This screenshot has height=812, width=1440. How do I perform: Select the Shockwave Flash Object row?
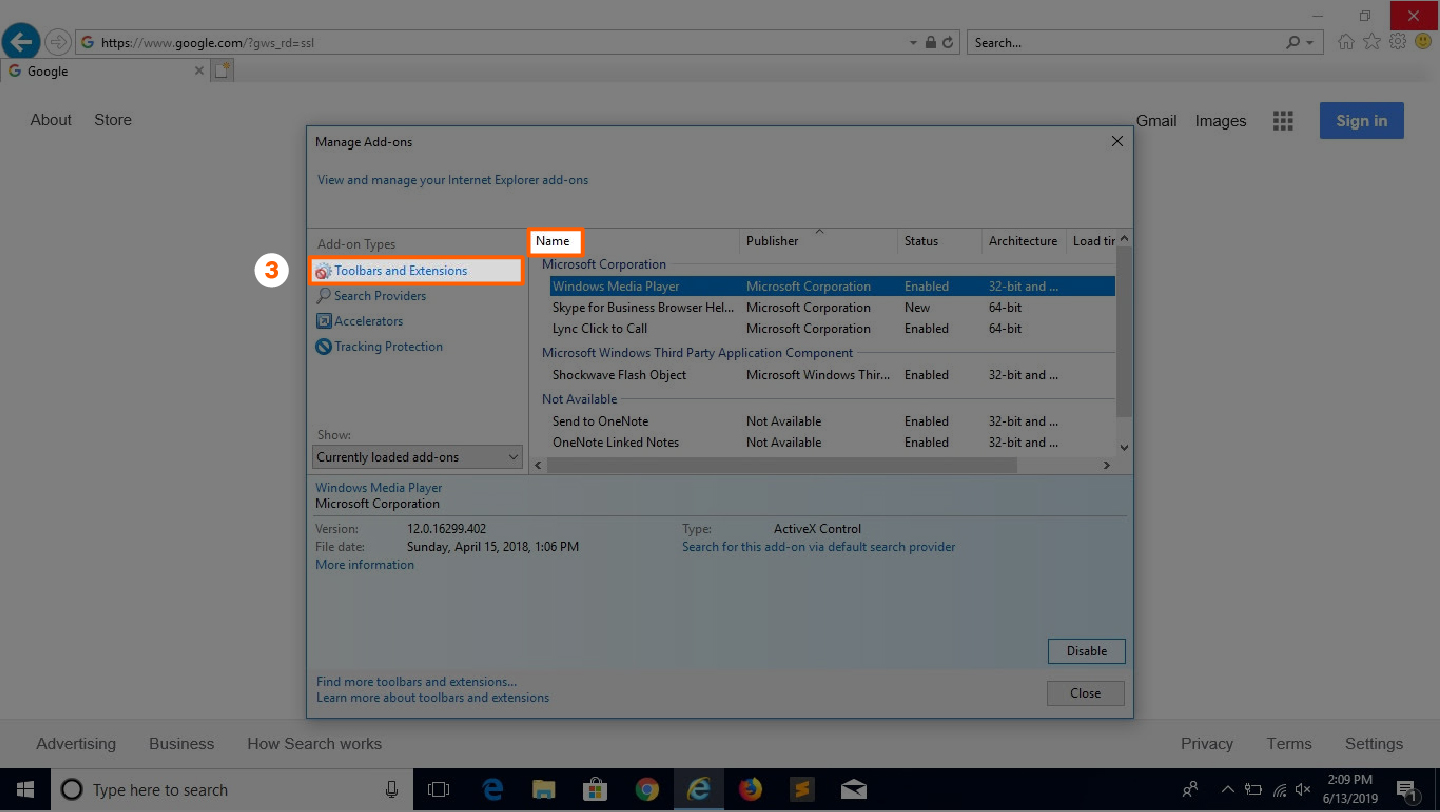(832, 375)
